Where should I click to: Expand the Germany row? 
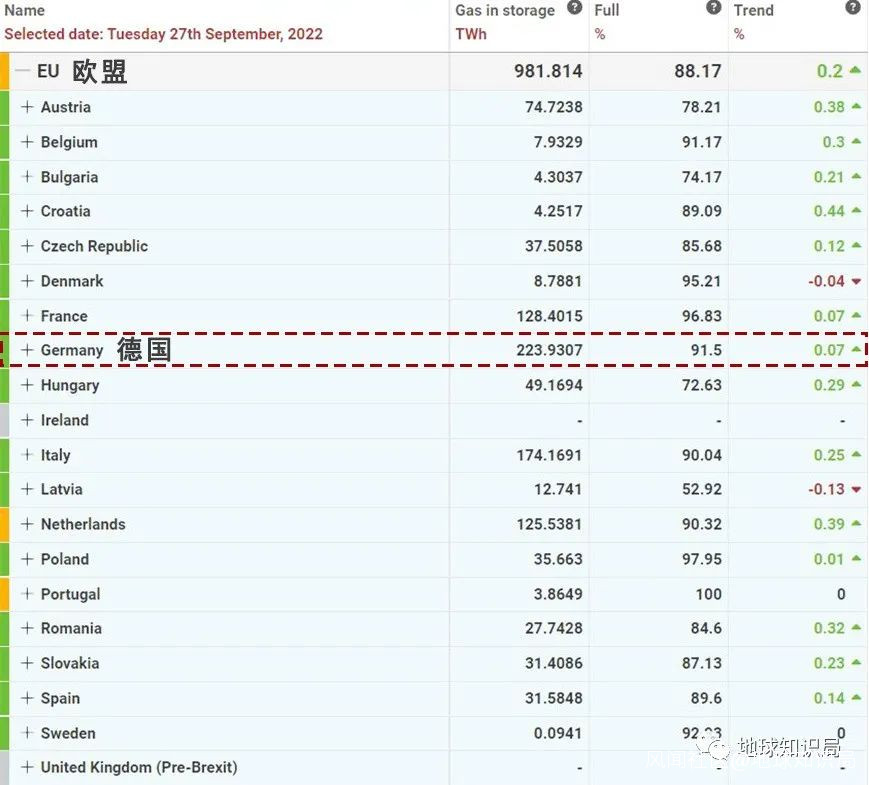(27, 350)
